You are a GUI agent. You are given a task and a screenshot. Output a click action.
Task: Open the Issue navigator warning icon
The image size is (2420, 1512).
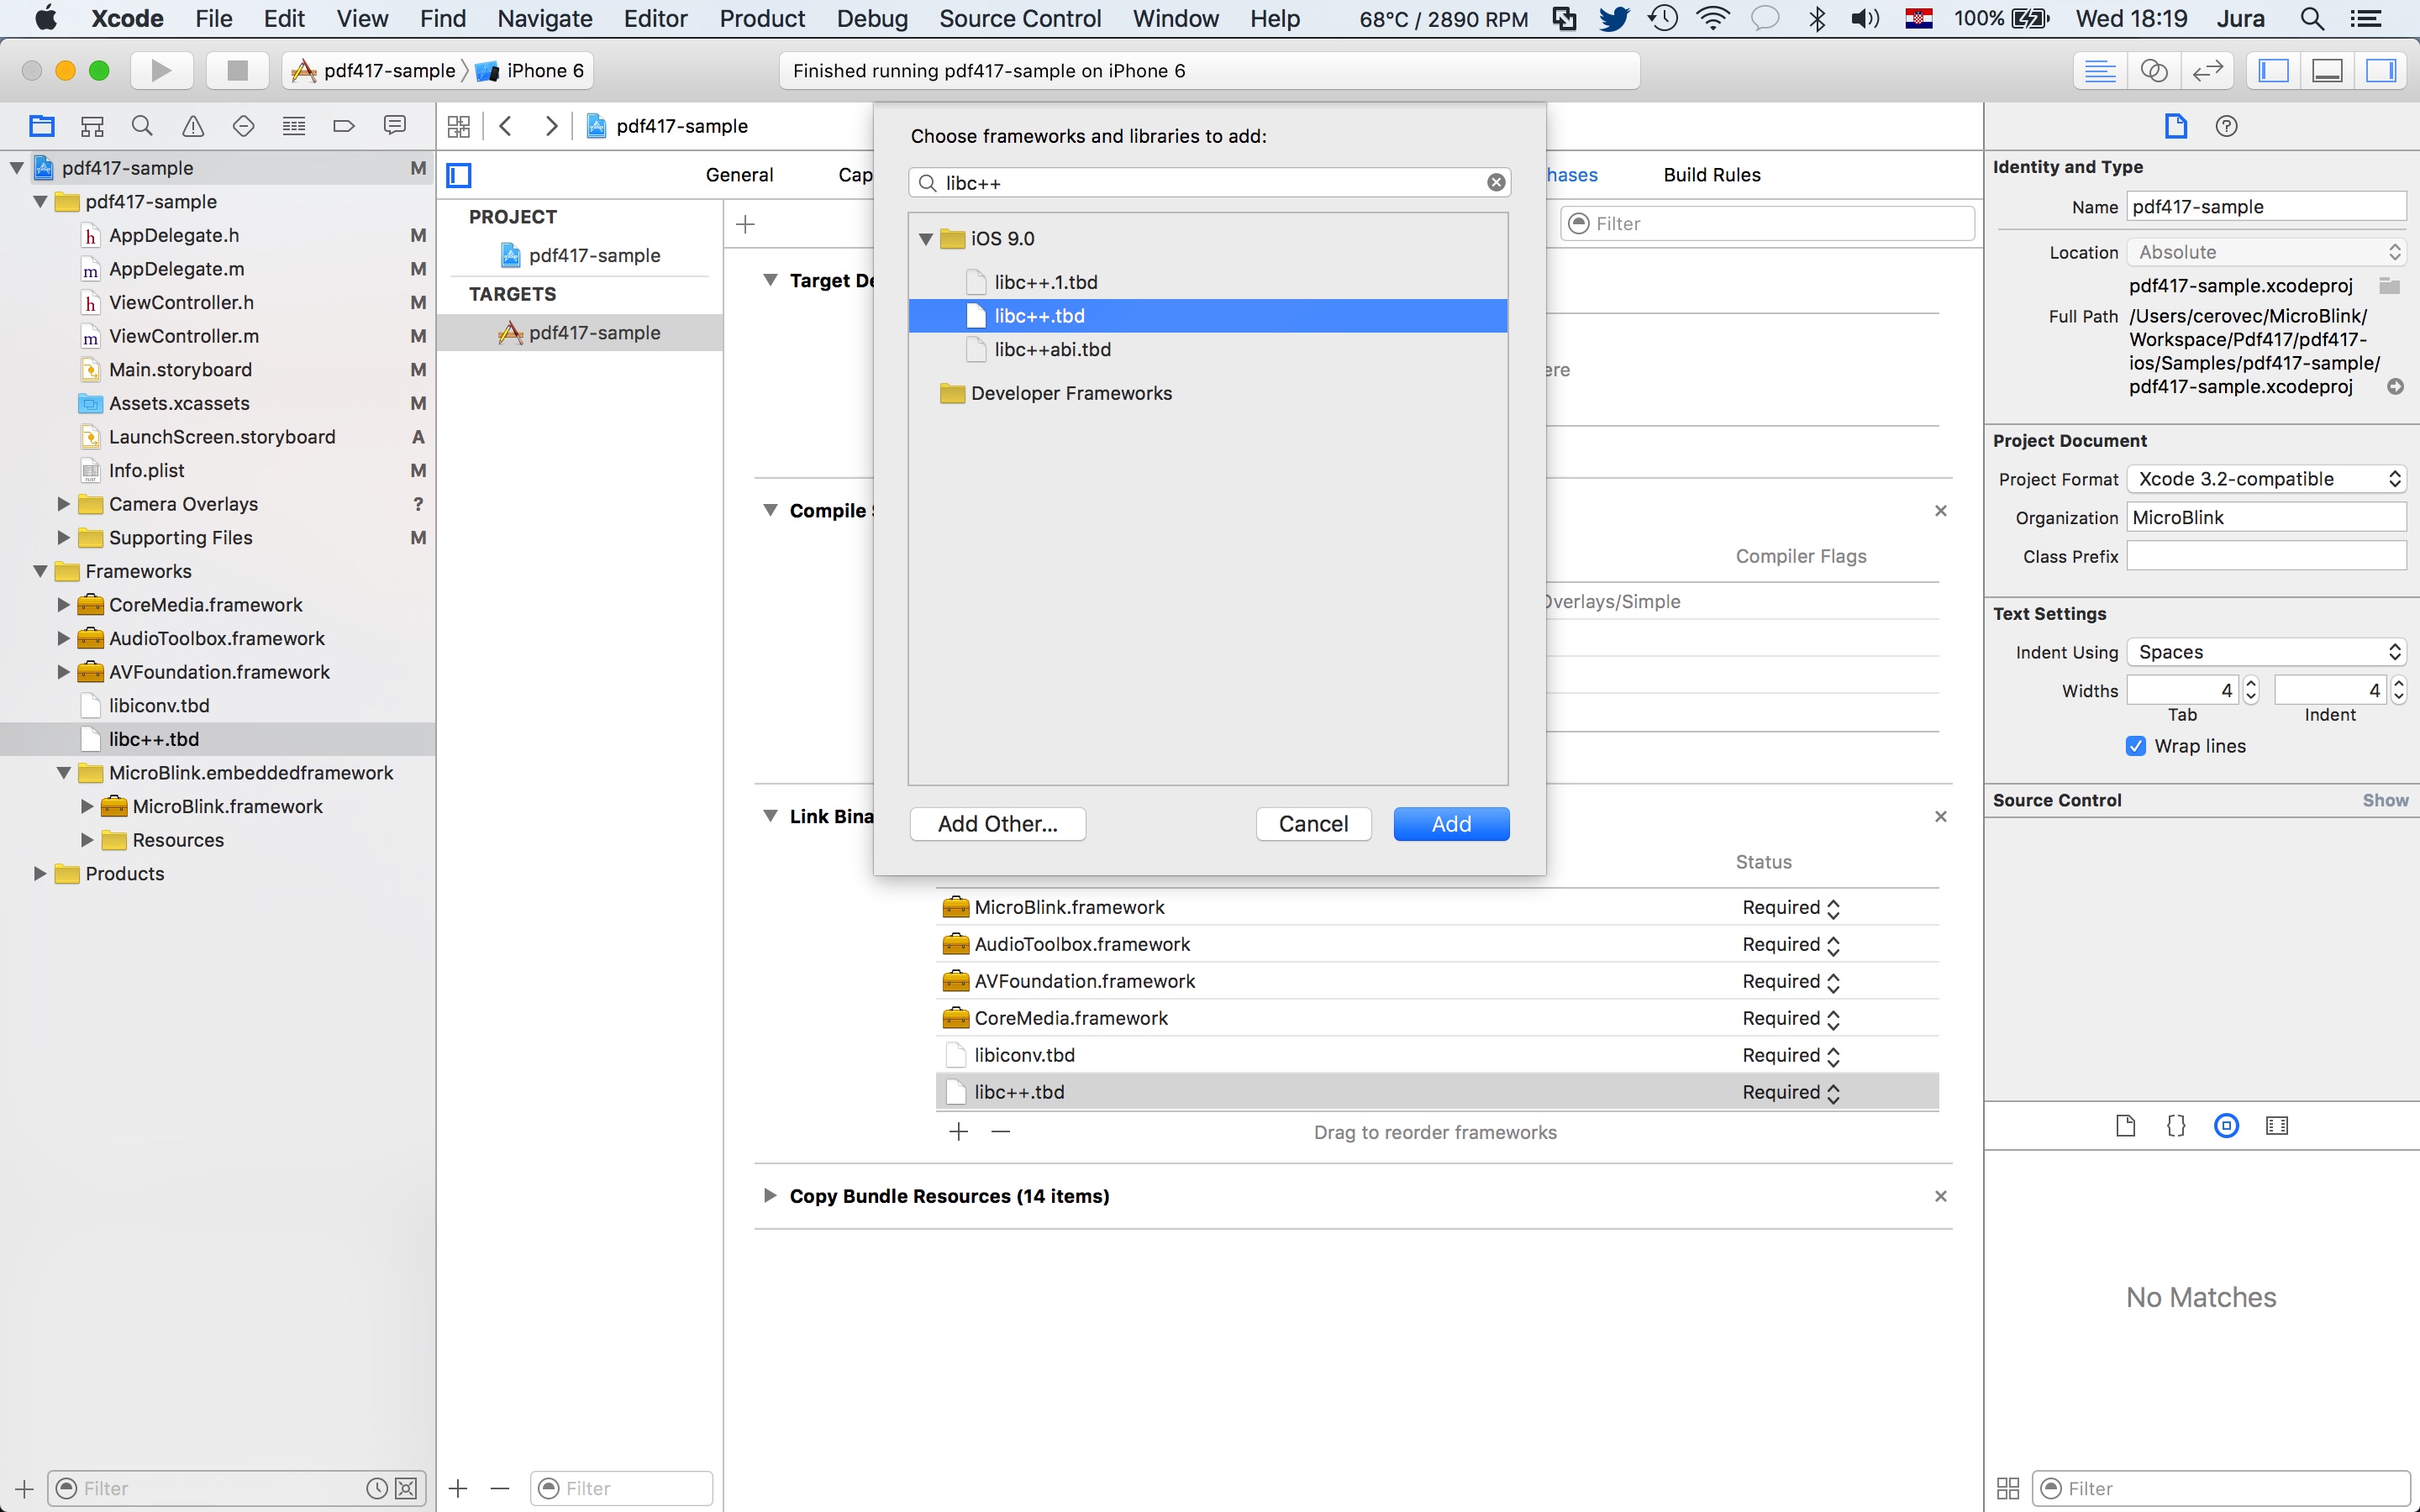192,126
